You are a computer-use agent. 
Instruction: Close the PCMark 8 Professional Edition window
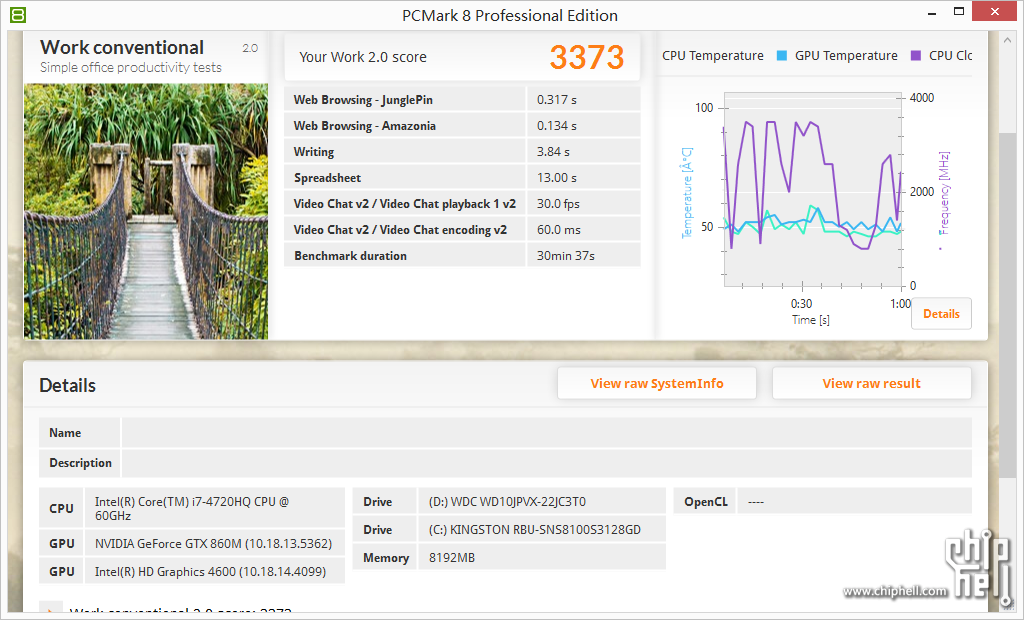click(995, 11)
